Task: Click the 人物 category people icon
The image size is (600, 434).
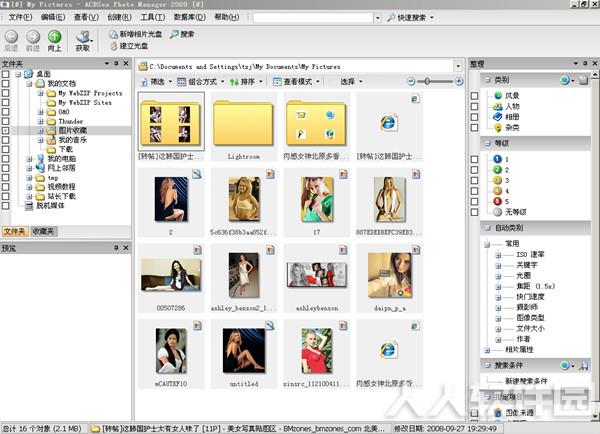Action: (x=498, y=106)
